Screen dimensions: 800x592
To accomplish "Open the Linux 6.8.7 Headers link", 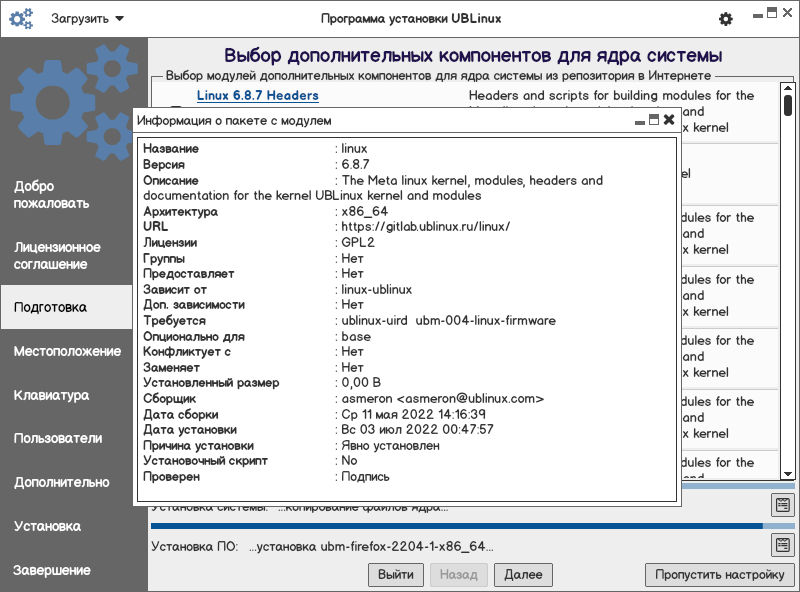I will [x=258, y=95].
